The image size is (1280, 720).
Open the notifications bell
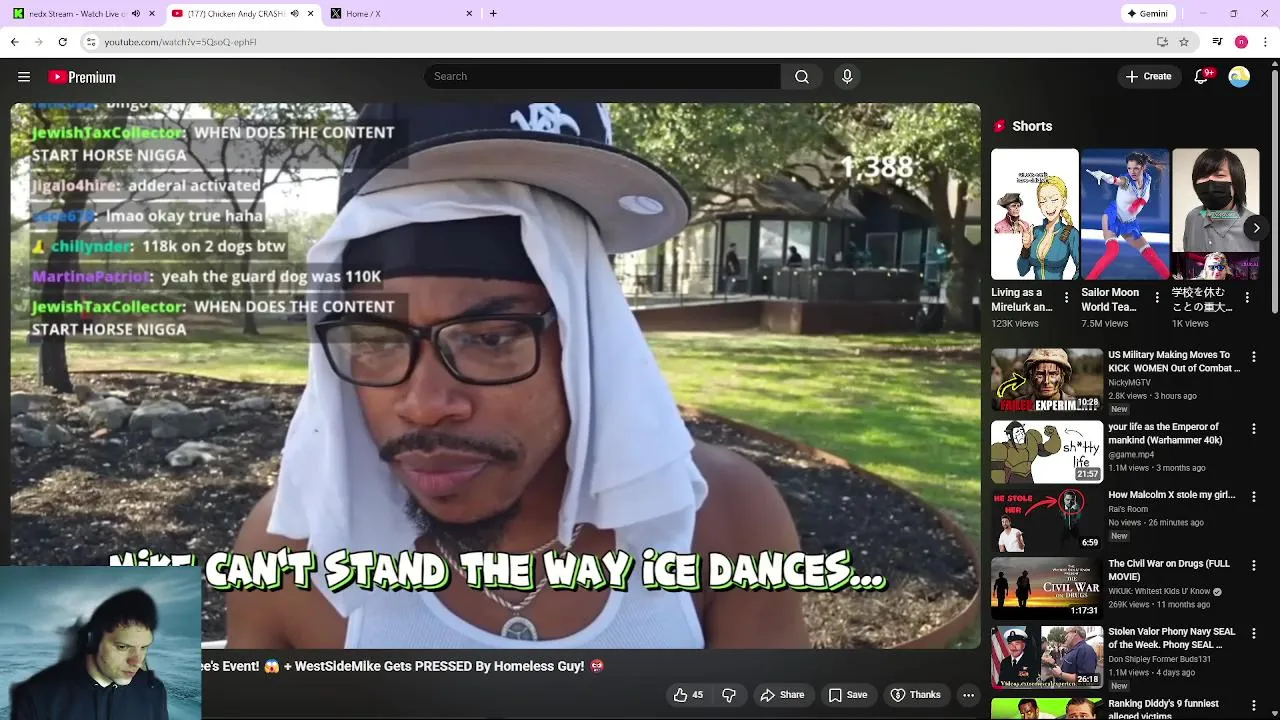(x=1203, y=76)
